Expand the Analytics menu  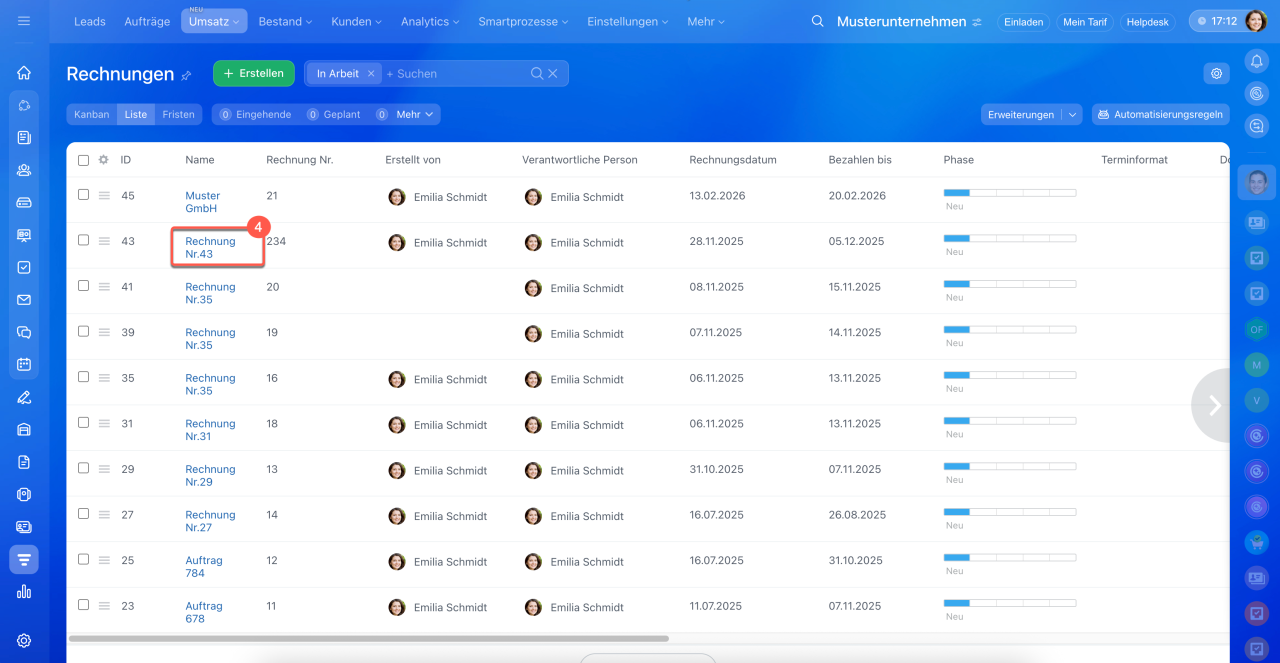pyautogui.click(x=431, y=21)
